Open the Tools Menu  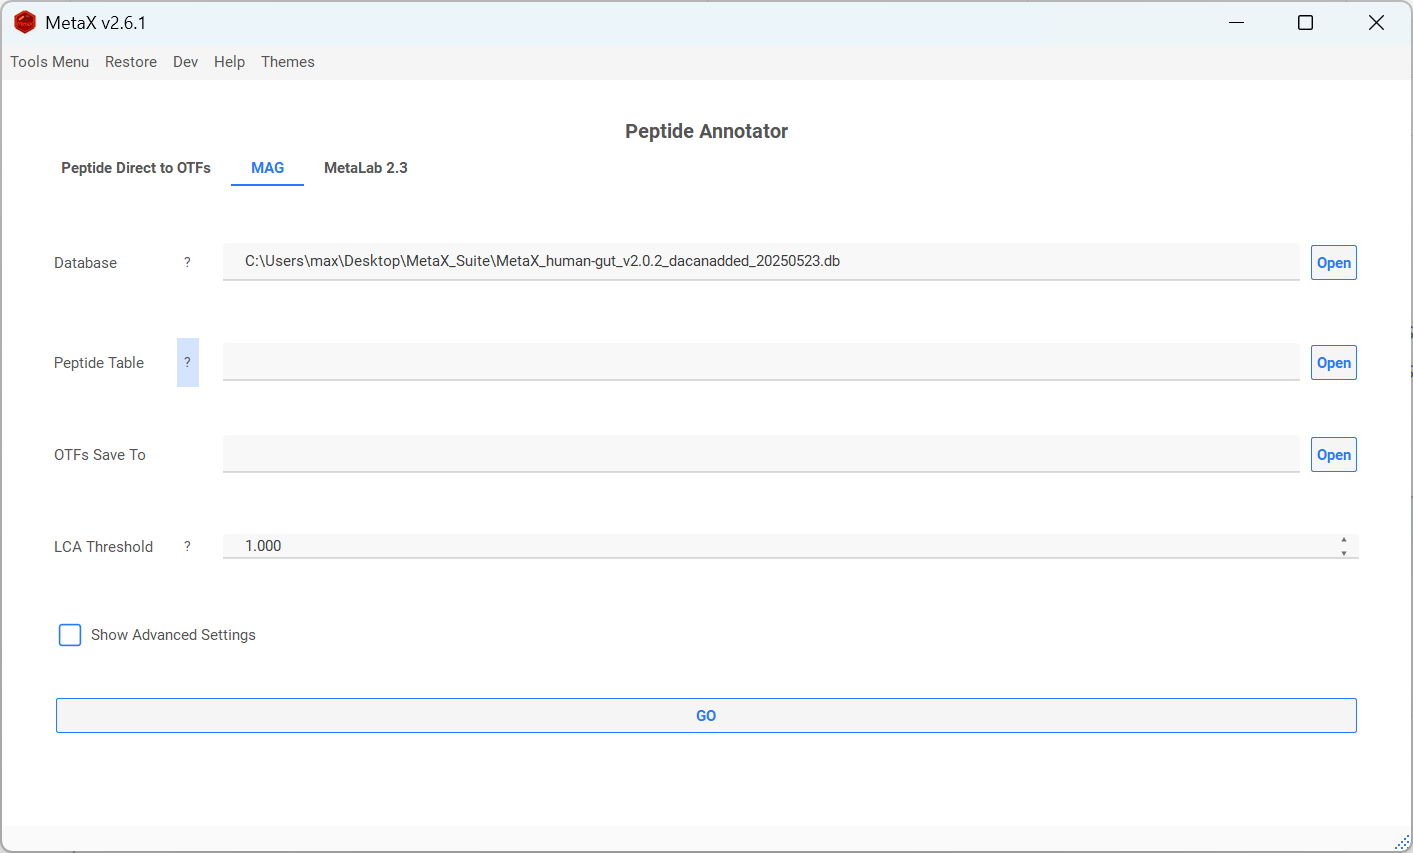(50, 62)
